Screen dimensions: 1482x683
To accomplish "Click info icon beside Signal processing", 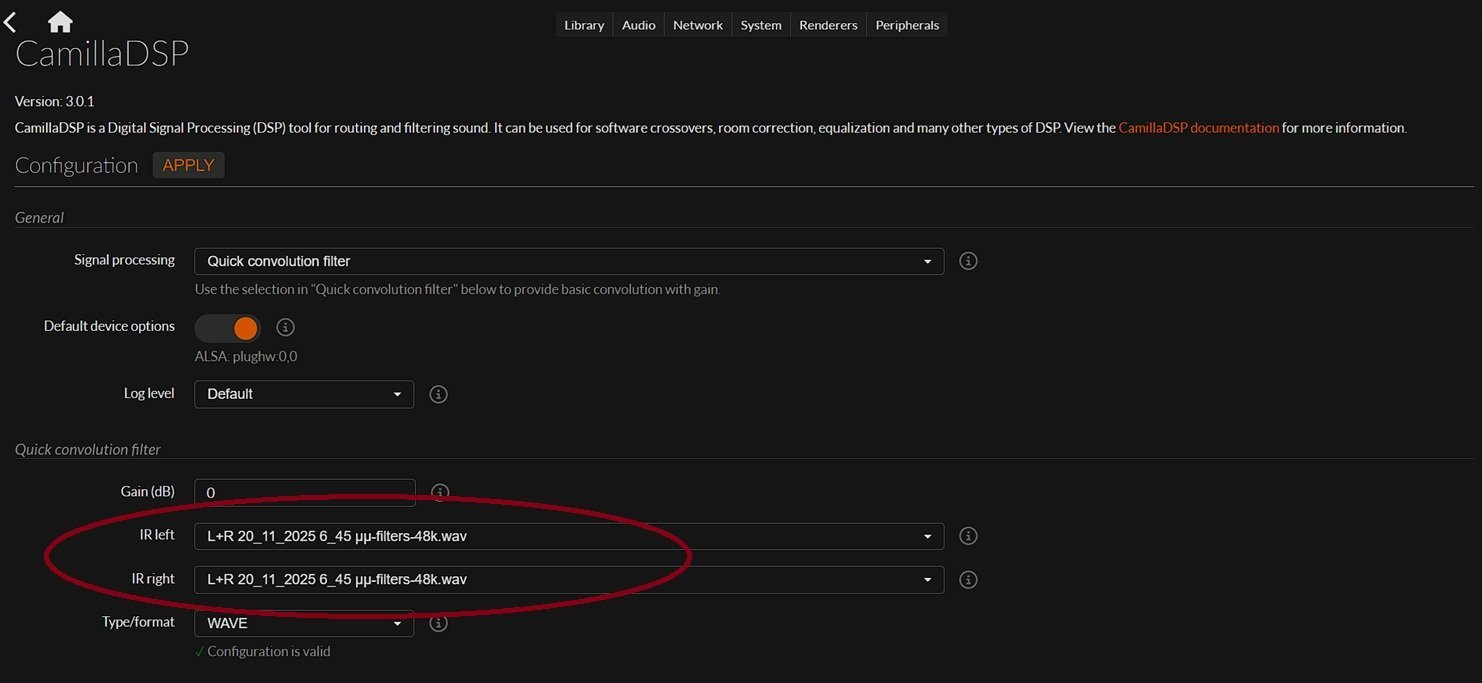I will click(x=967, y=261).
